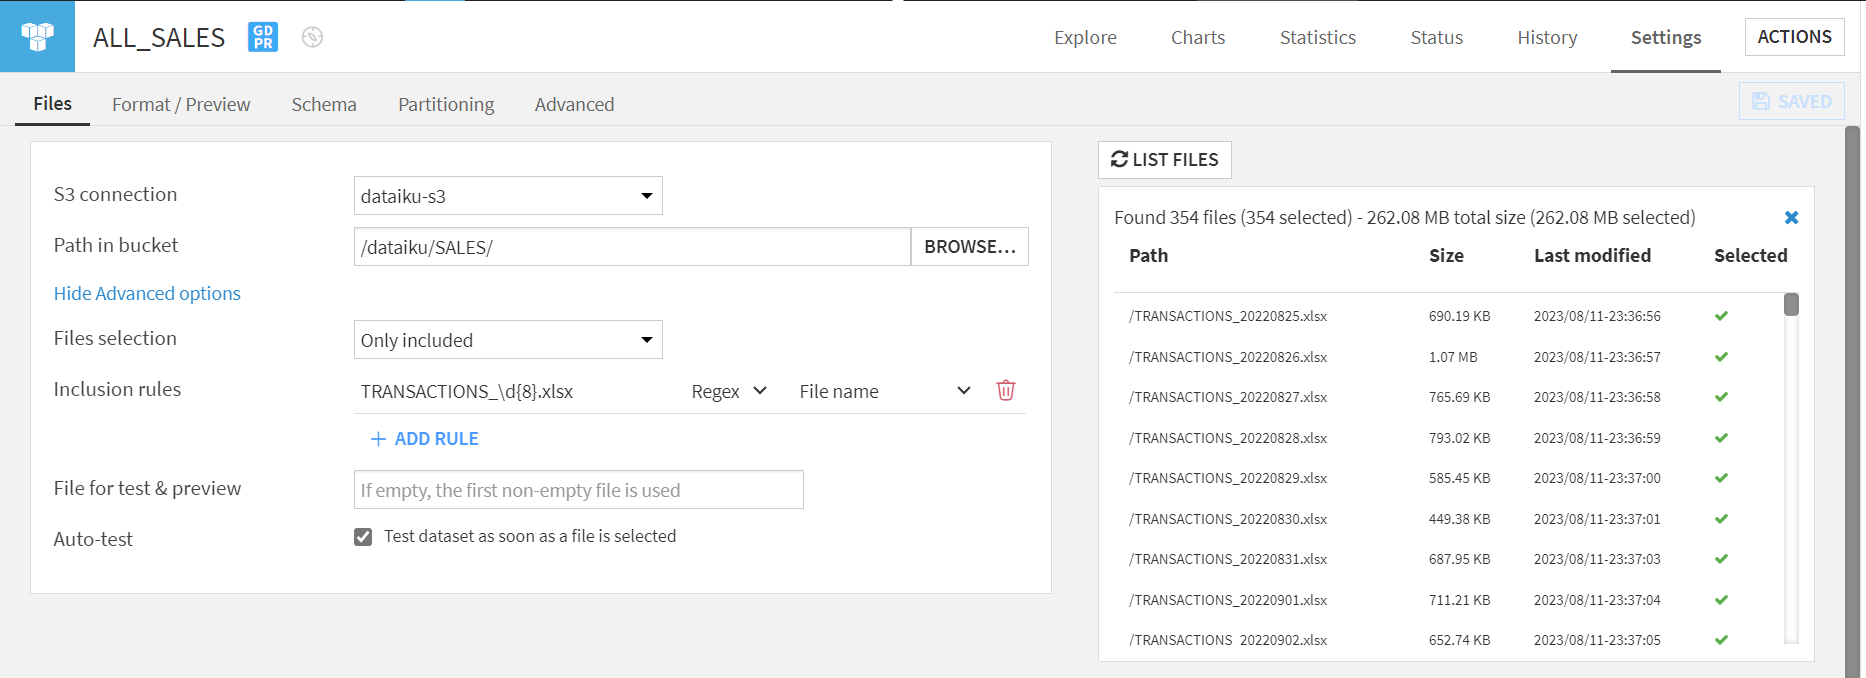Click green checkmark for TRANSACTIONS_20220825.xlsx
The width and height of the screenshot is (1866, 678).
click(x=1721, y=316)
